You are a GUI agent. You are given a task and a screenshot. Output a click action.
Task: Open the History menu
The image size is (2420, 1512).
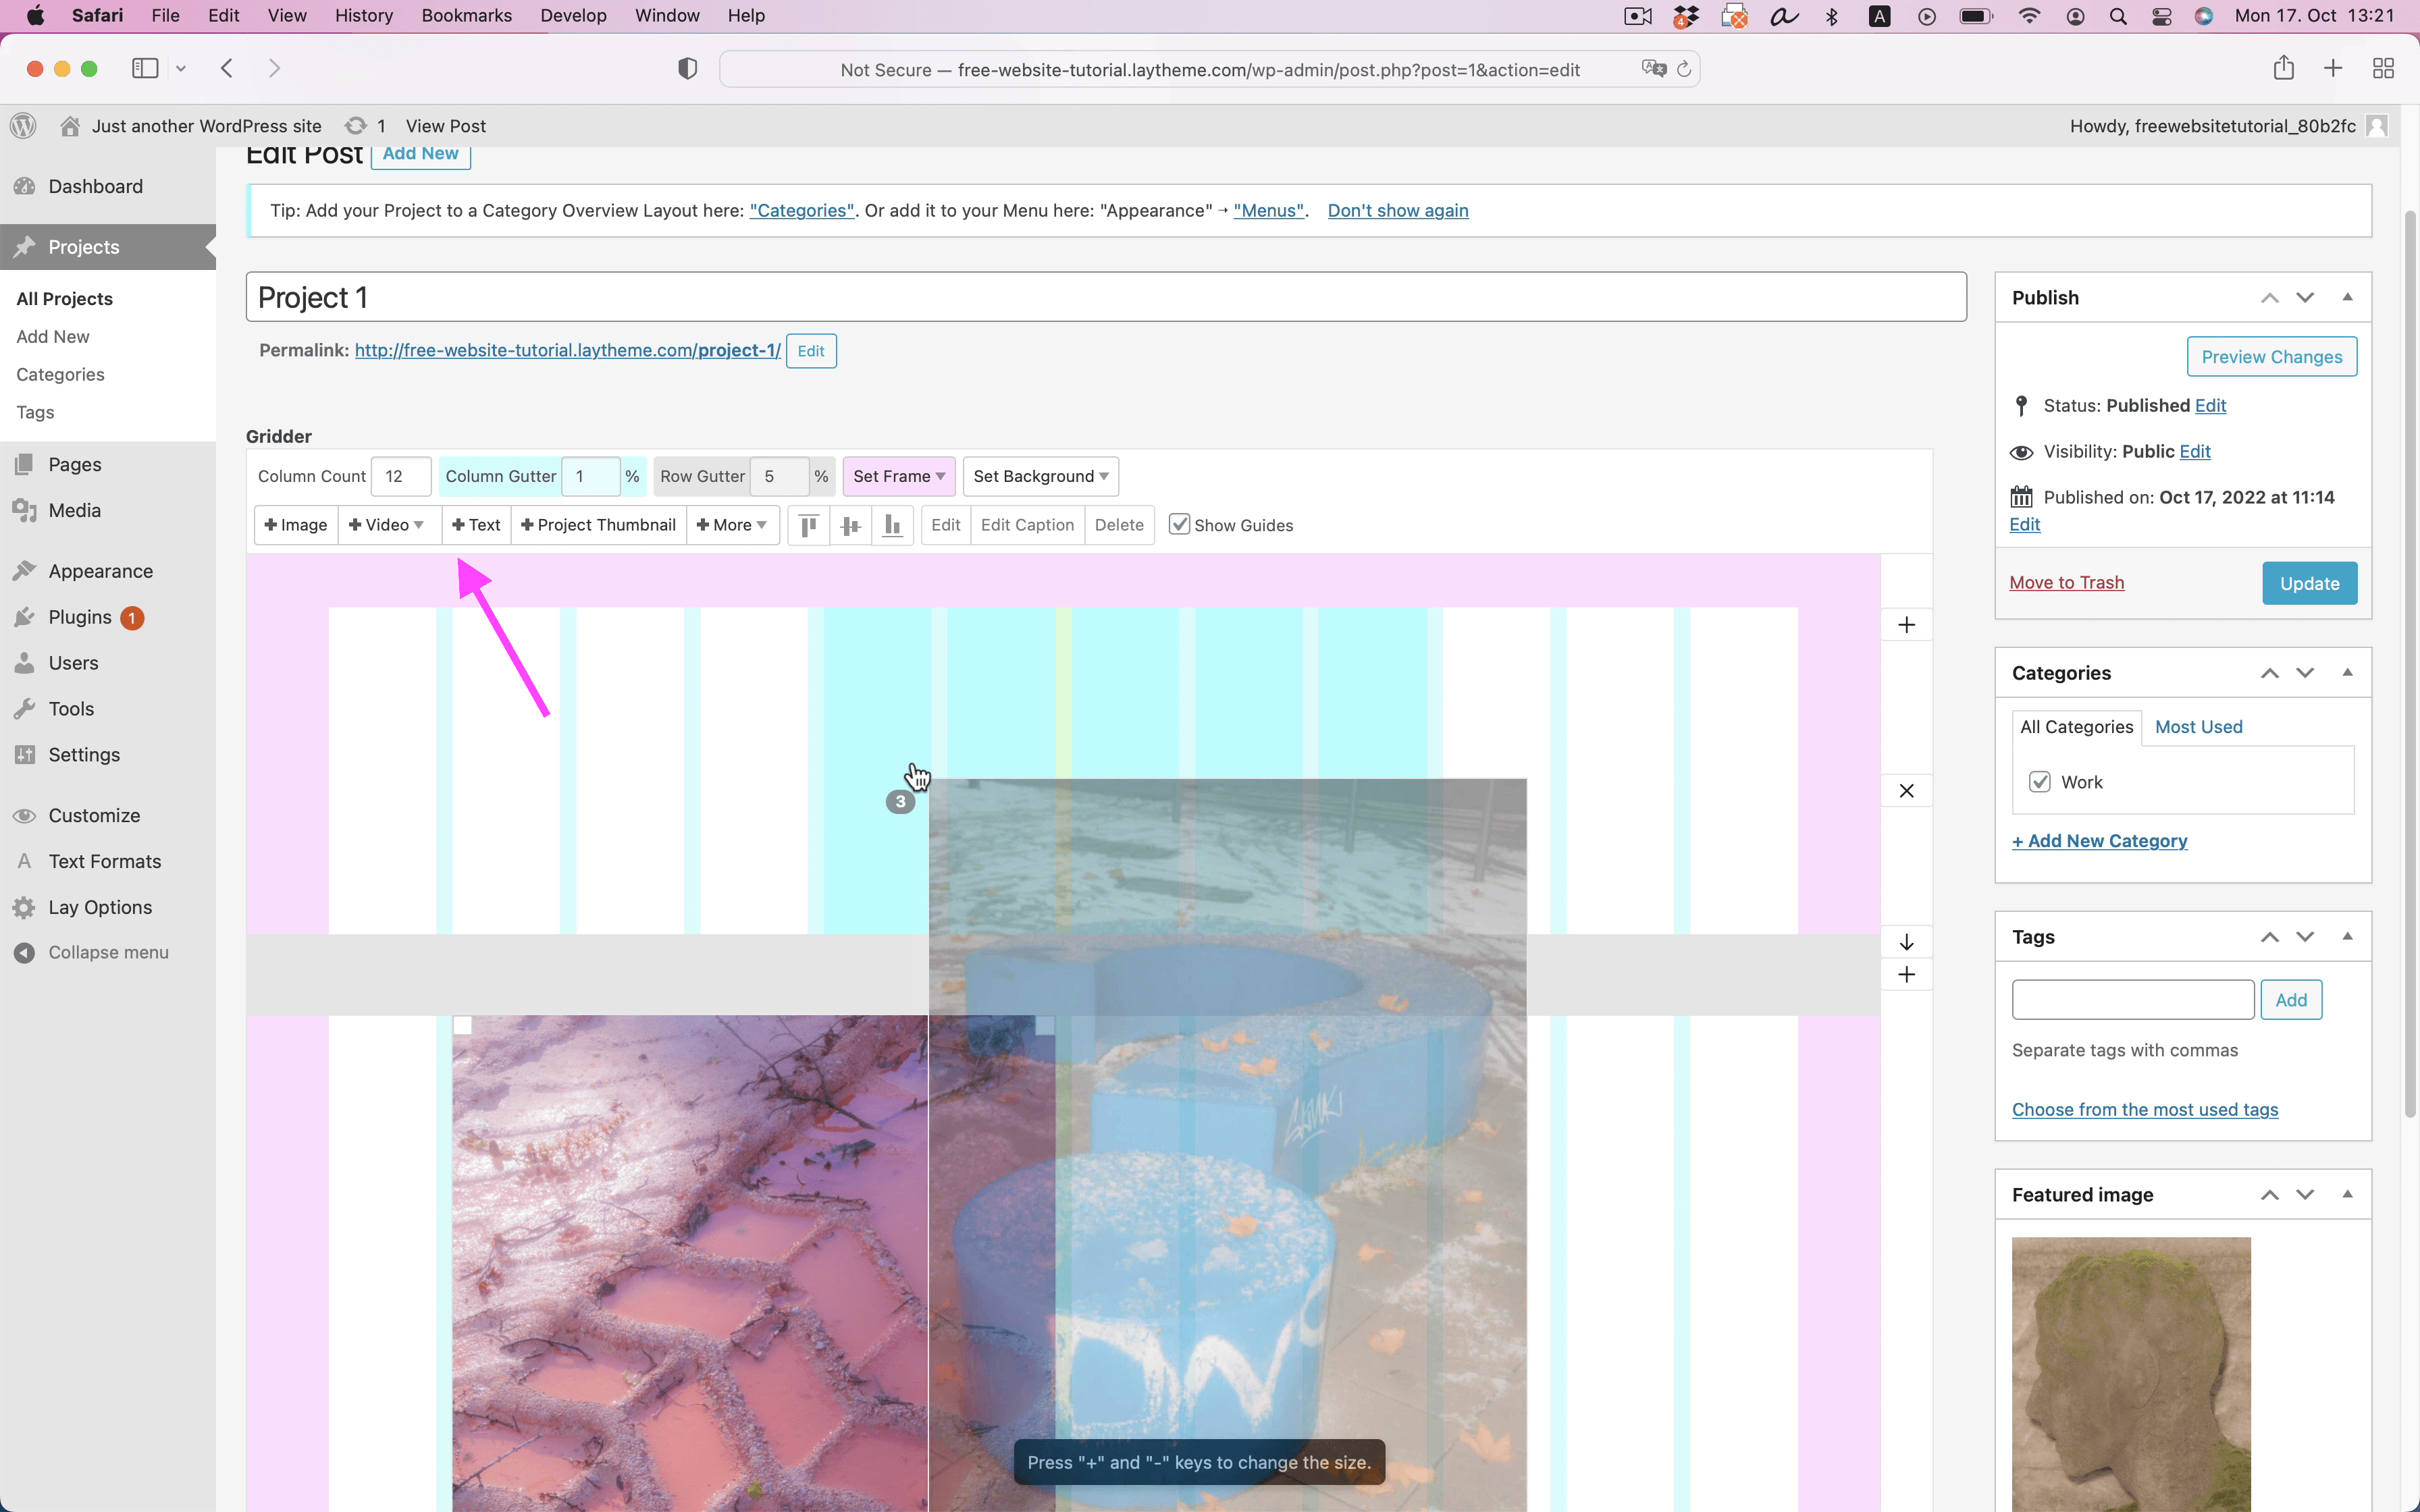coord(364,16)
